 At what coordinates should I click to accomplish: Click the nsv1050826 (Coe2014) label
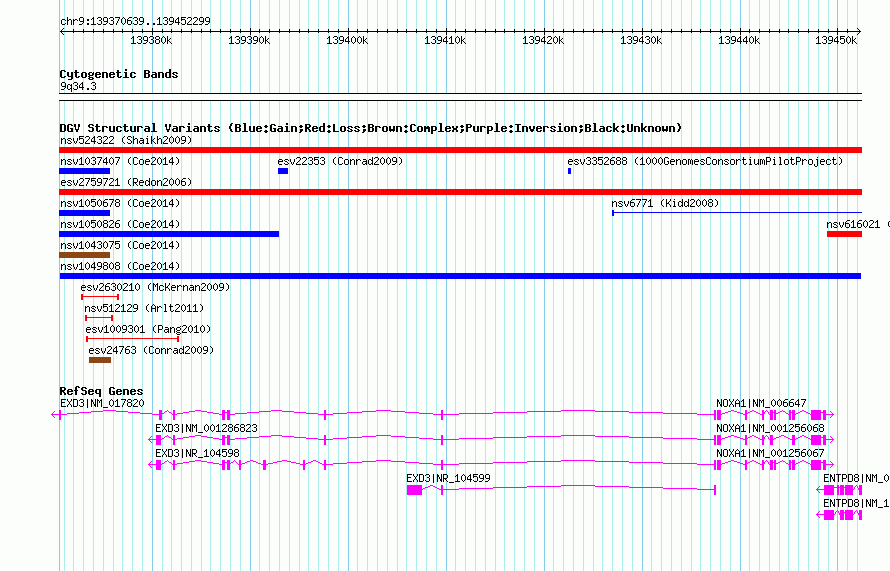pos(120,224)
